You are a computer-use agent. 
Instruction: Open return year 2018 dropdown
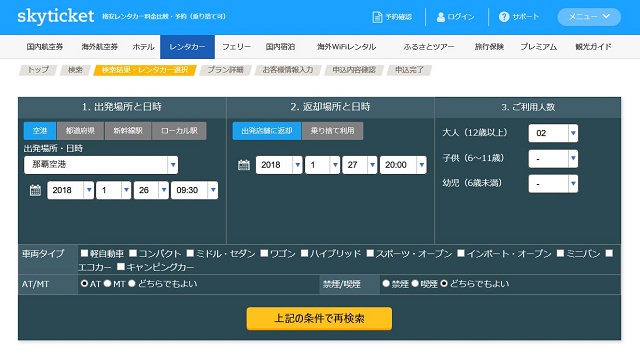click(279, 165)
